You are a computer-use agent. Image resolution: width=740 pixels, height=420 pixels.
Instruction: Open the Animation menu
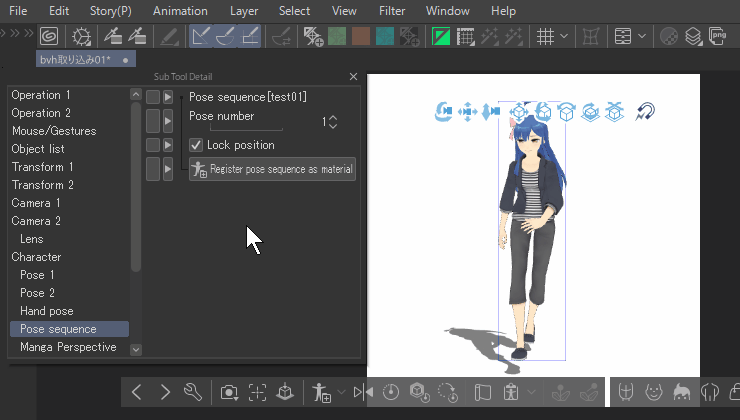(180, 11)
